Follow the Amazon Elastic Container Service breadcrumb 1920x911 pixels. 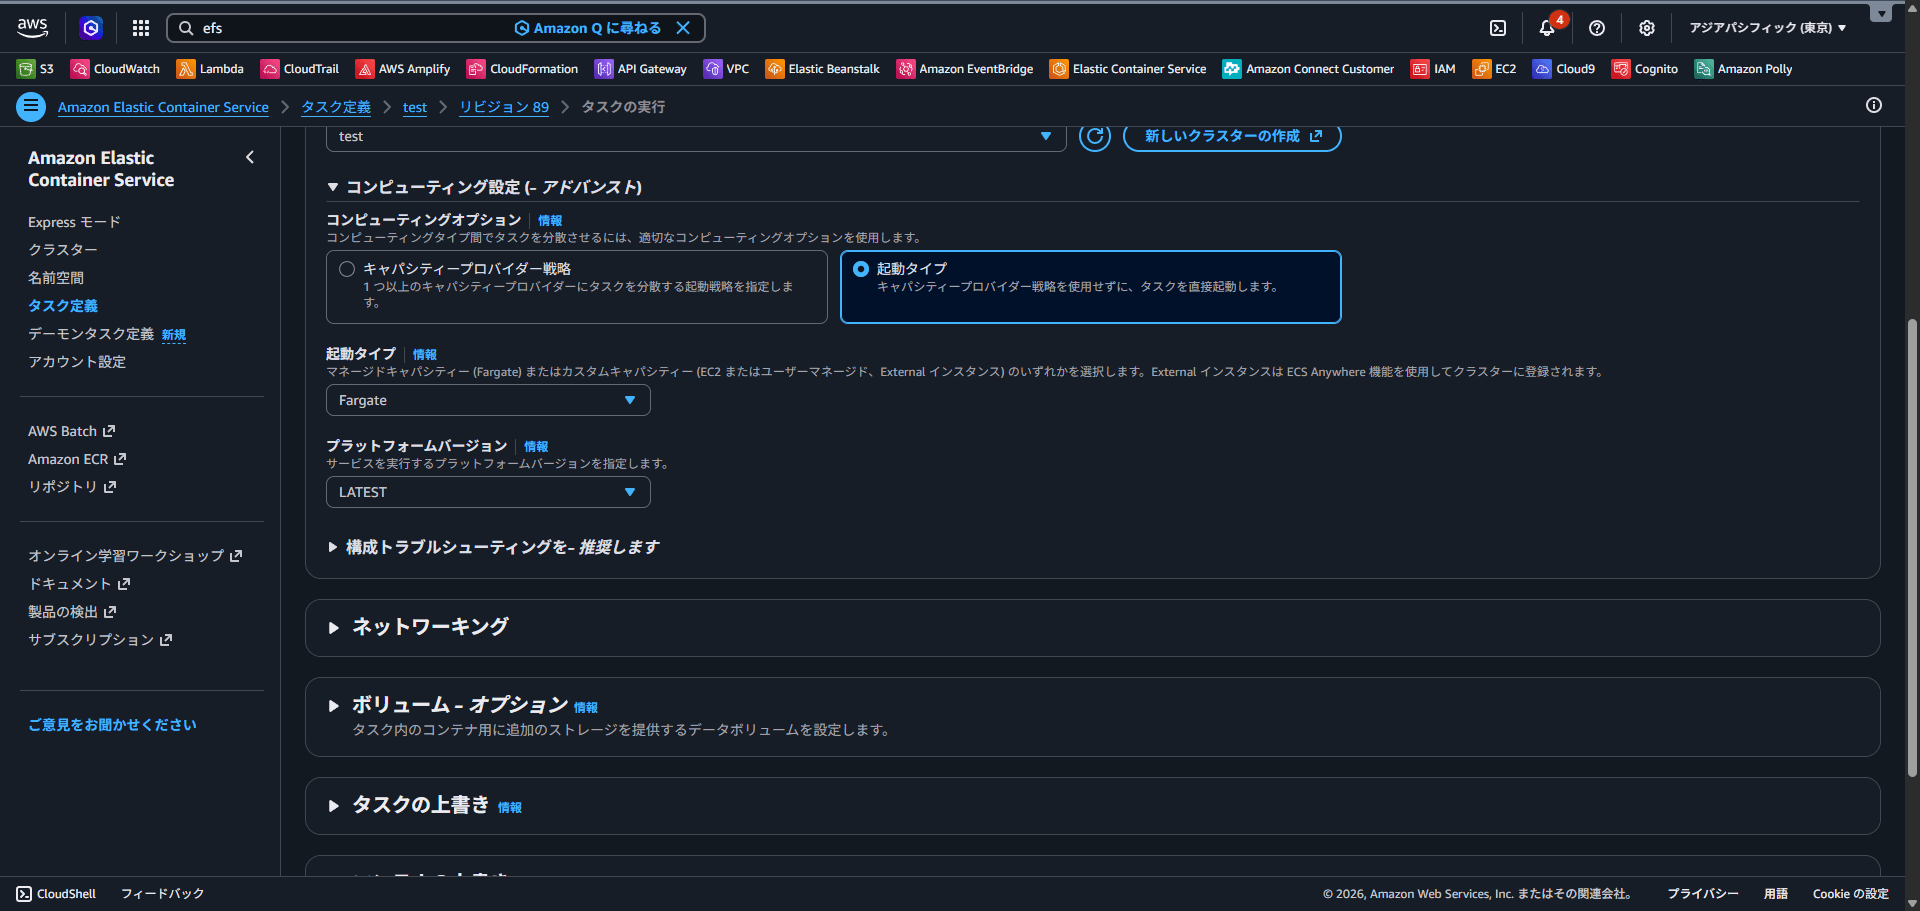163,107
